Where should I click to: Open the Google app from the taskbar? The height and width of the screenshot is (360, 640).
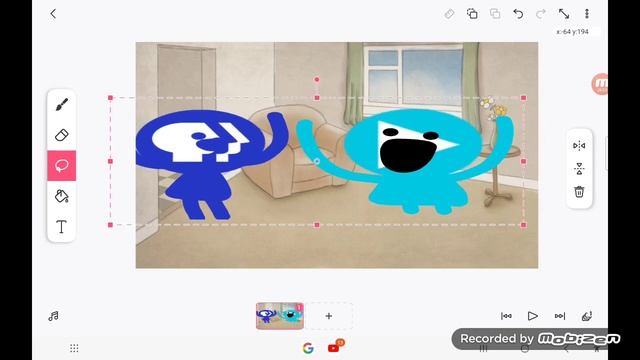coord(308,348)
